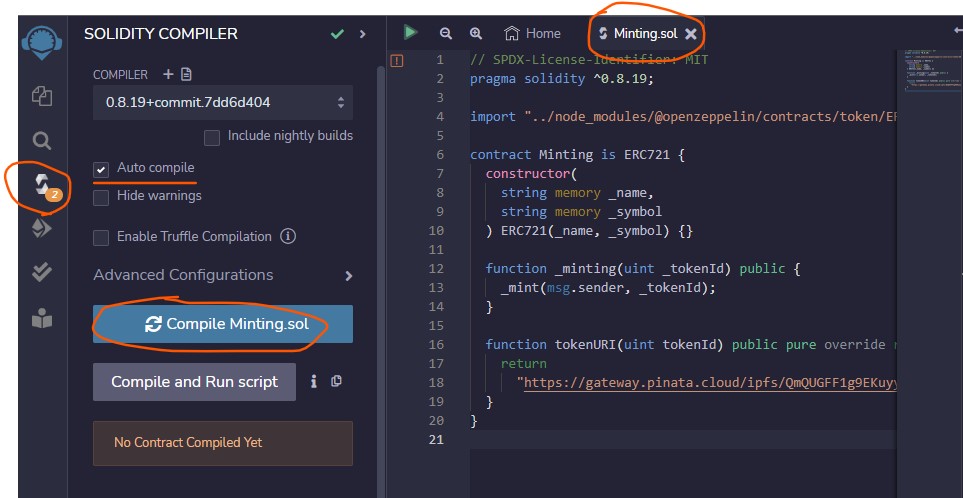Click the pragma solidity line in editor

(x=562, y=79)
